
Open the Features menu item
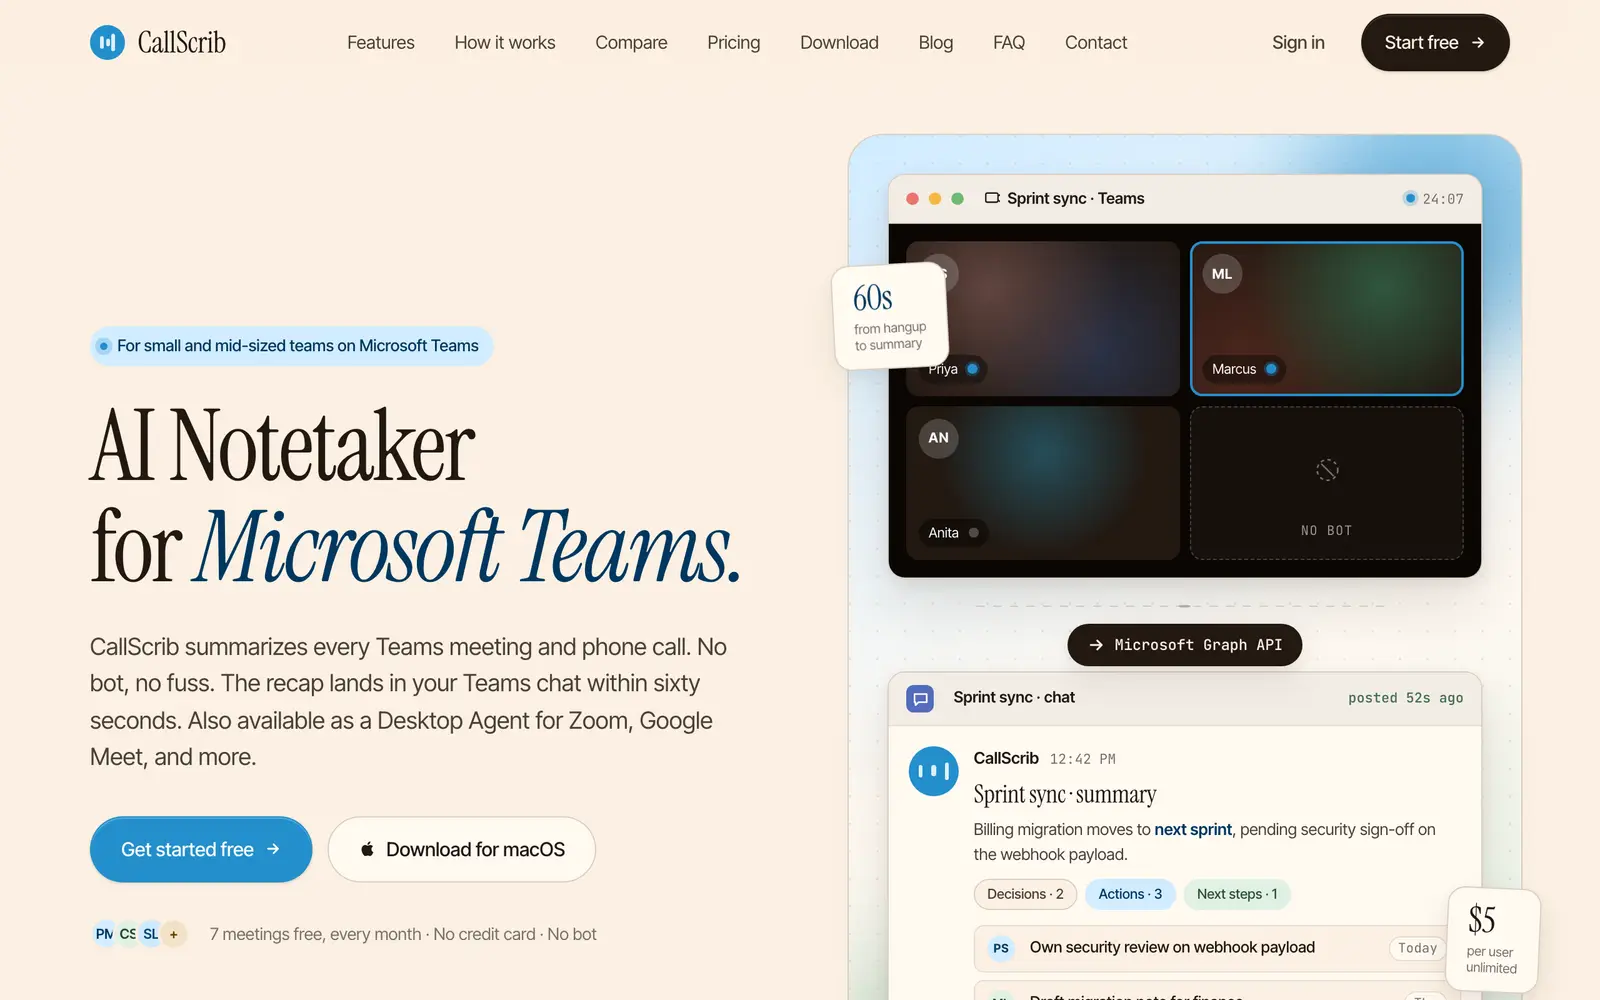pos(380,43)
